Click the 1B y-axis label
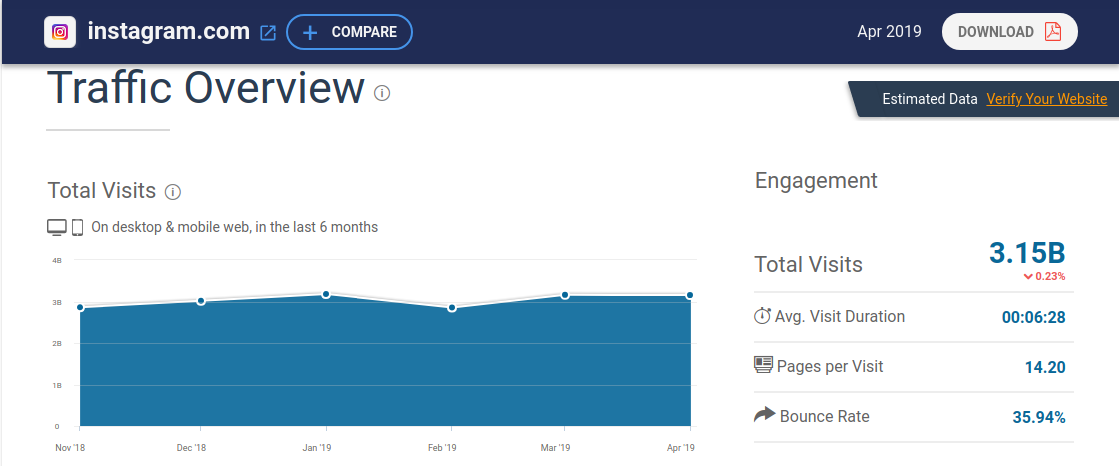1119x466 pixels. 57,385
